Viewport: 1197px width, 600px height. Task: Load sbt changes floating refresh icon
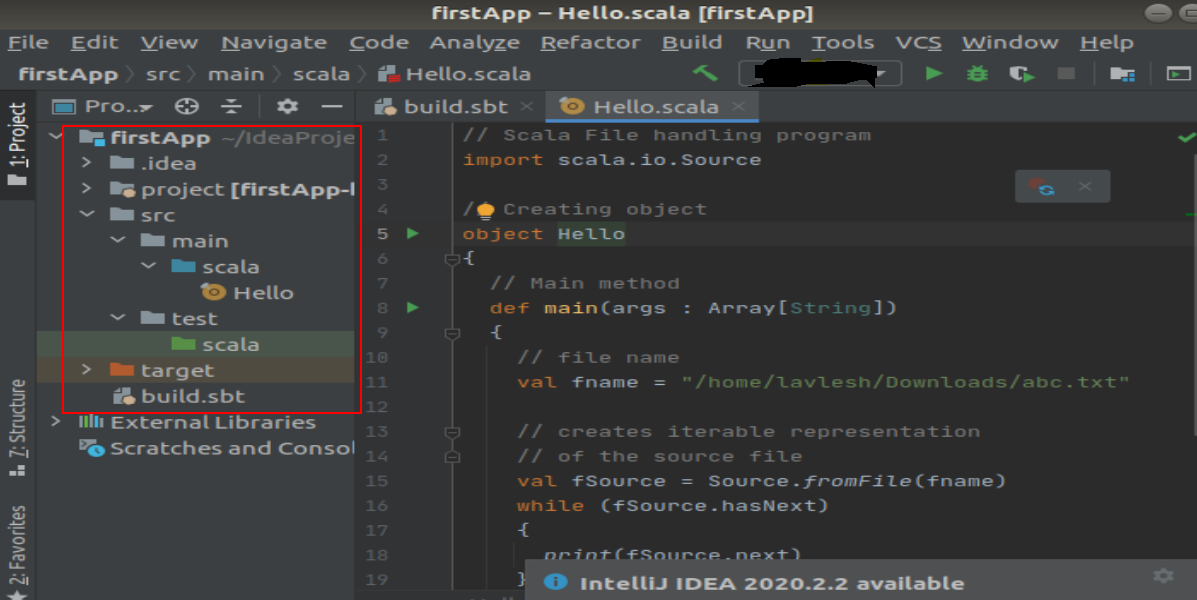pos(1041,186)
